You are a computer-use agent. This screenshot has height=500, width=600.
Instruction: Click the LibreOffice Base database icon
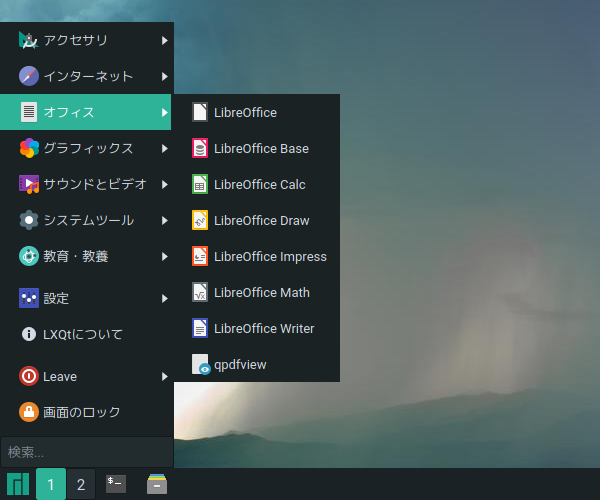tap(200, 148)
